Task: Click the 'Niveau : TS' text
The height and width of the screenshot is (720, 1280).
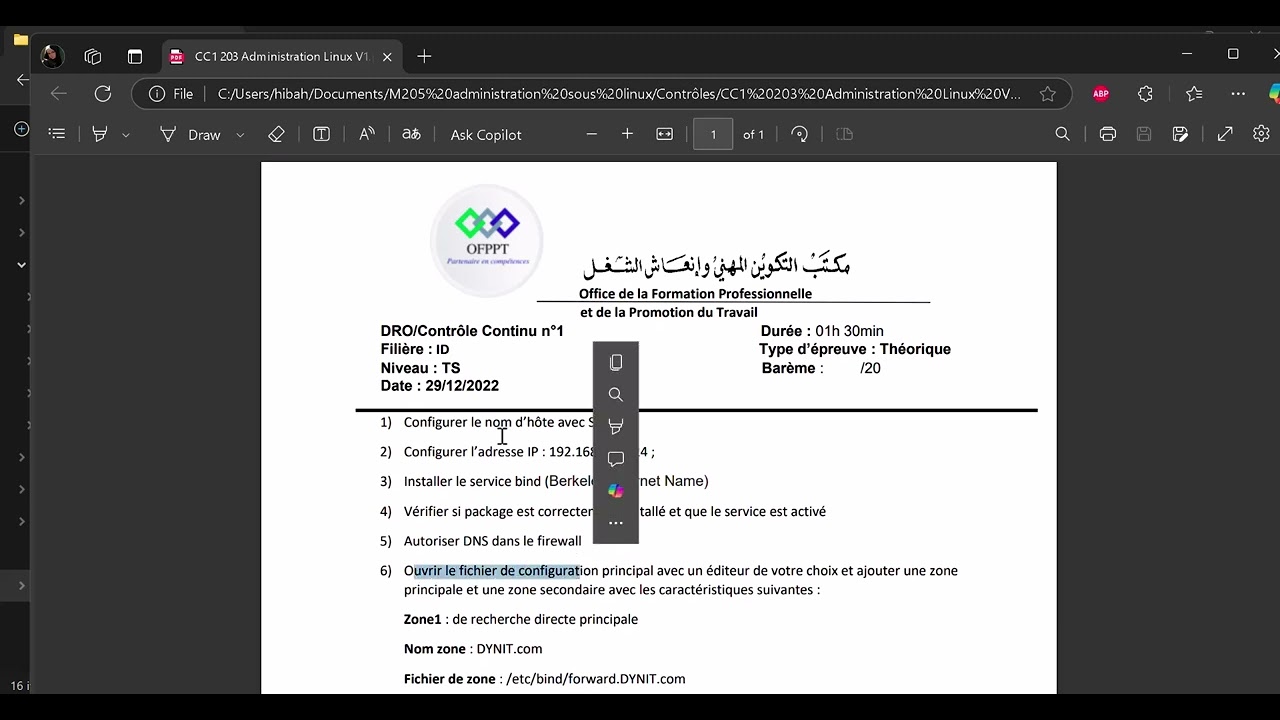Action: 420,368
